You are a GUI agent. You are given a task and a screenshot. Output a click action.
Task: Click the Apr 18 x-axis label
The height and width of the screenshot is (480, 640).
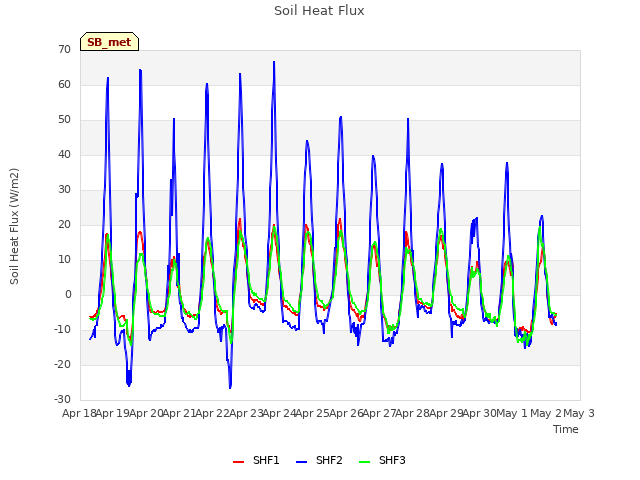point(79,413)
